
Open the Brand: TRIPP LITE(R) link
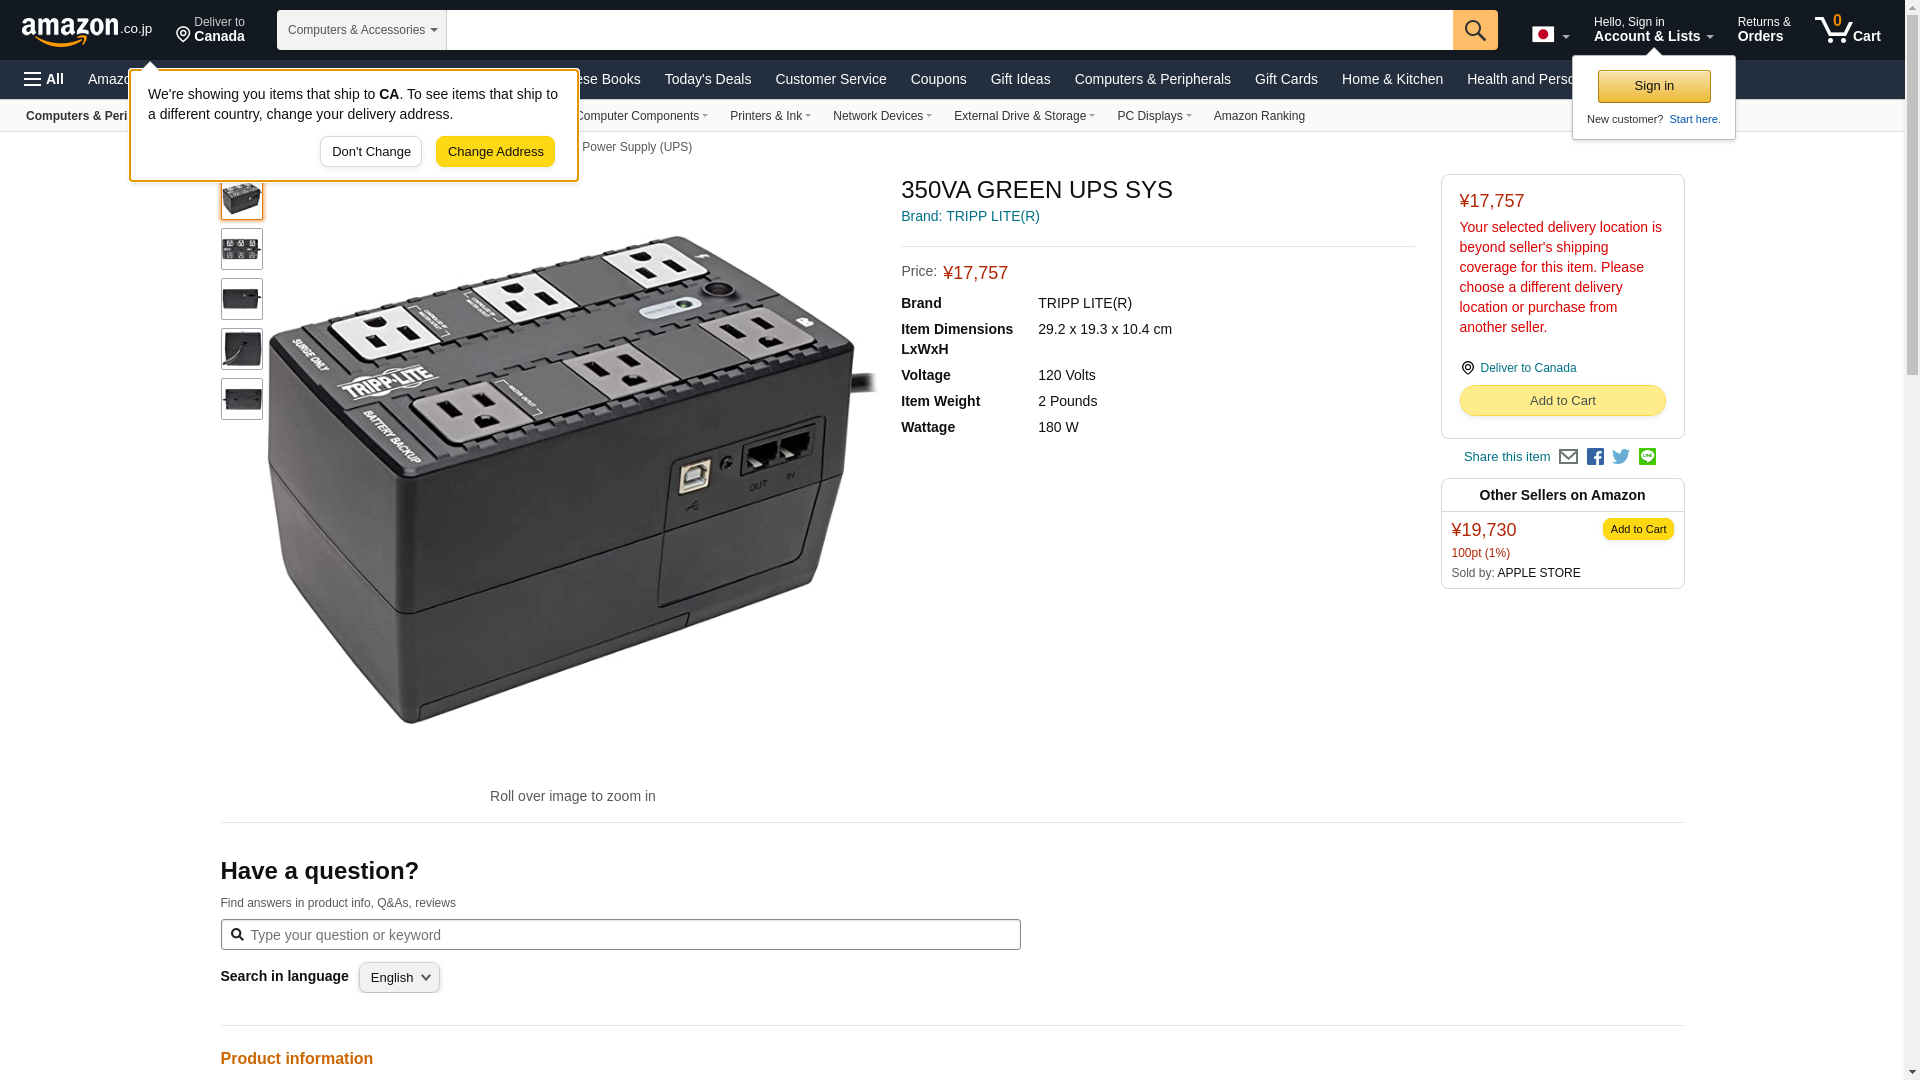[969, 216]
